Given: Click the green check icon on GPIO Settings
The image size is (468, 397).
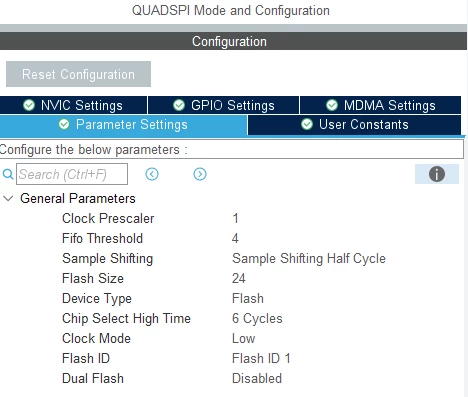Looking at the screenshot, I should click(179, 105).
